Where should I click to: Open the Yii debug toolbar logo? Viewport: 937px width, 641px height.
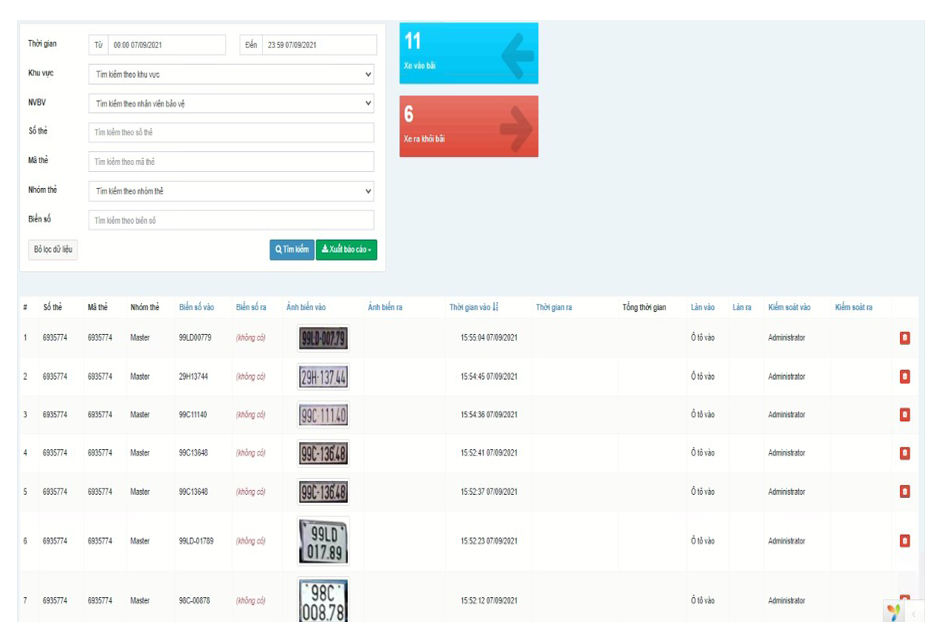tap(893, 612)
